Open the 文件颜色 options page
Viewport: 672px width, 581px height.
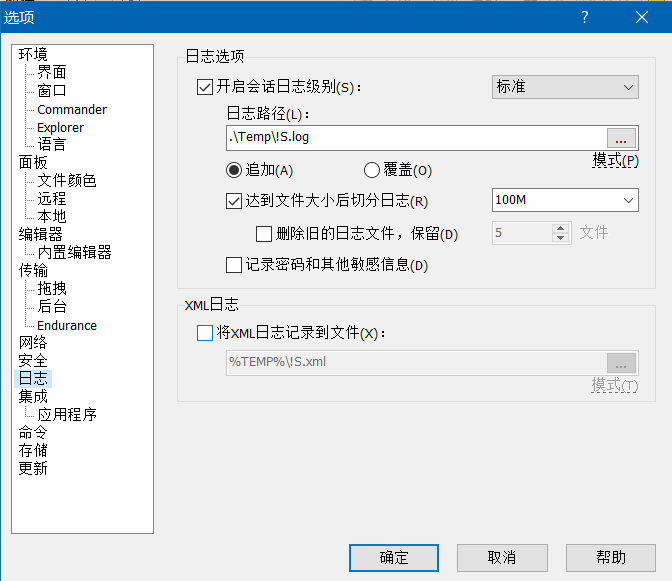(66, 181)
